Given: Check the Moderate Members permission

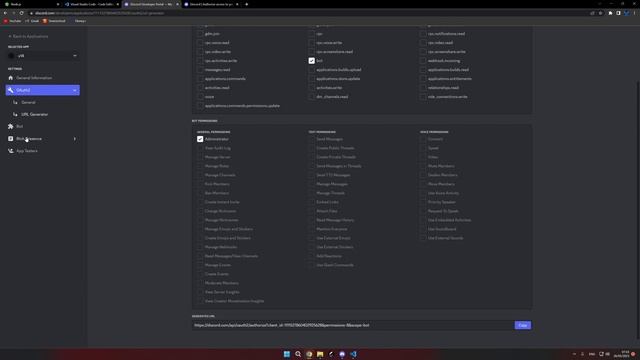Looking at the screenshot, I should point(200,283).
